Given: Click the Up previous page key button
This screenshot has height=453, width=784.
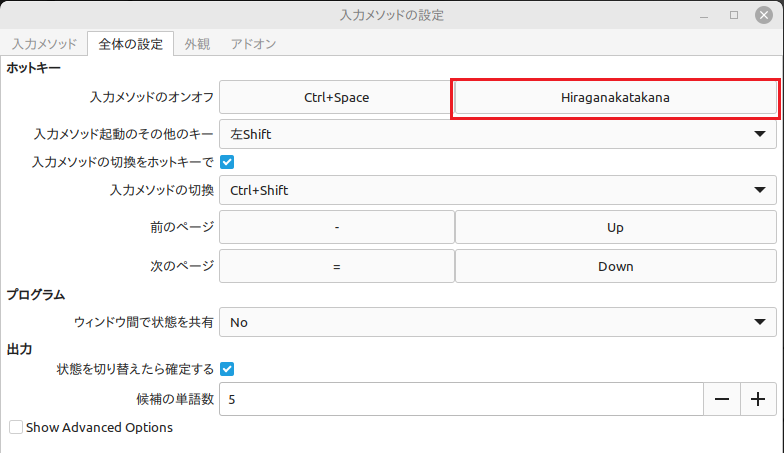Looking at the screenshot, I should click(x=616, y=227).
